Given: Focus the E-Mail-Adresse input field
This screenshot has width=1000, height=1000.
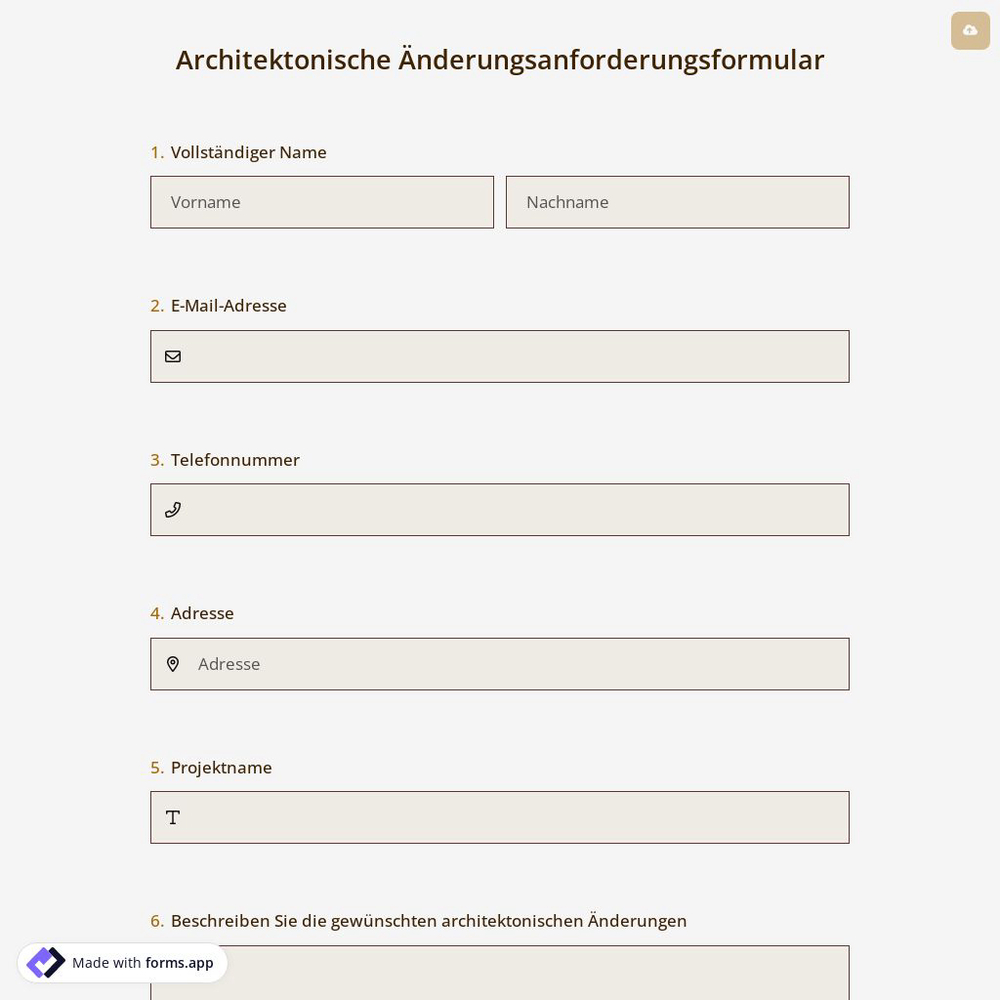Looking at the screenshot, I should 500,356.
